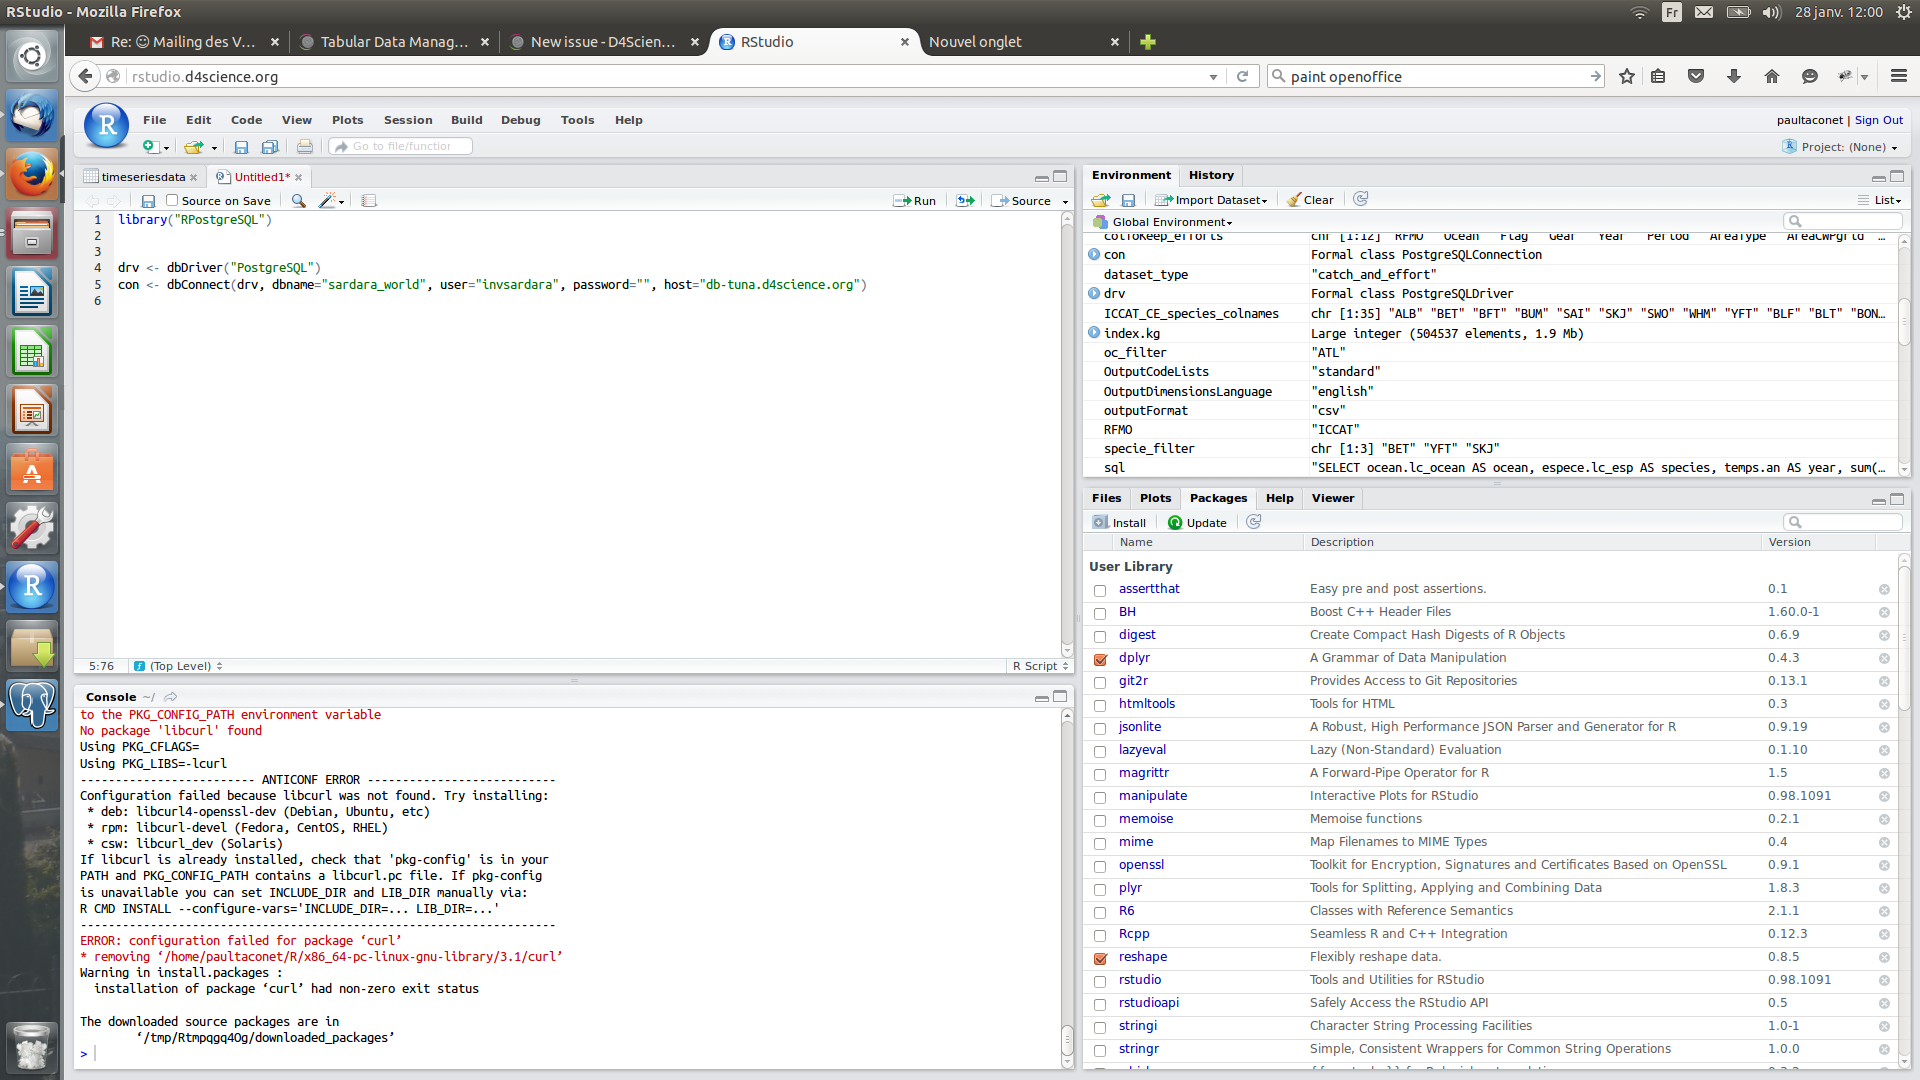
Task: Click the packages search field
Action: click(1843, 522)
